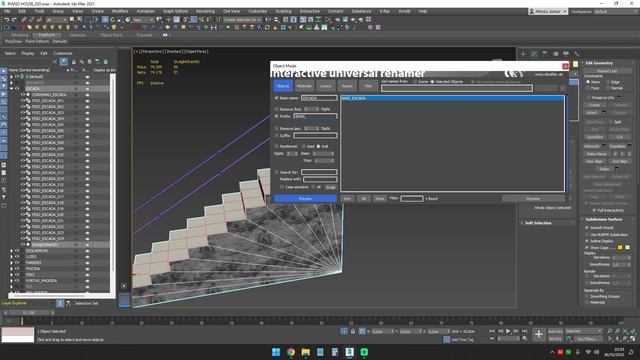Click the Redo arrow in main toolbar
Viewport: 640px width, 360px height.
(14, 20)
